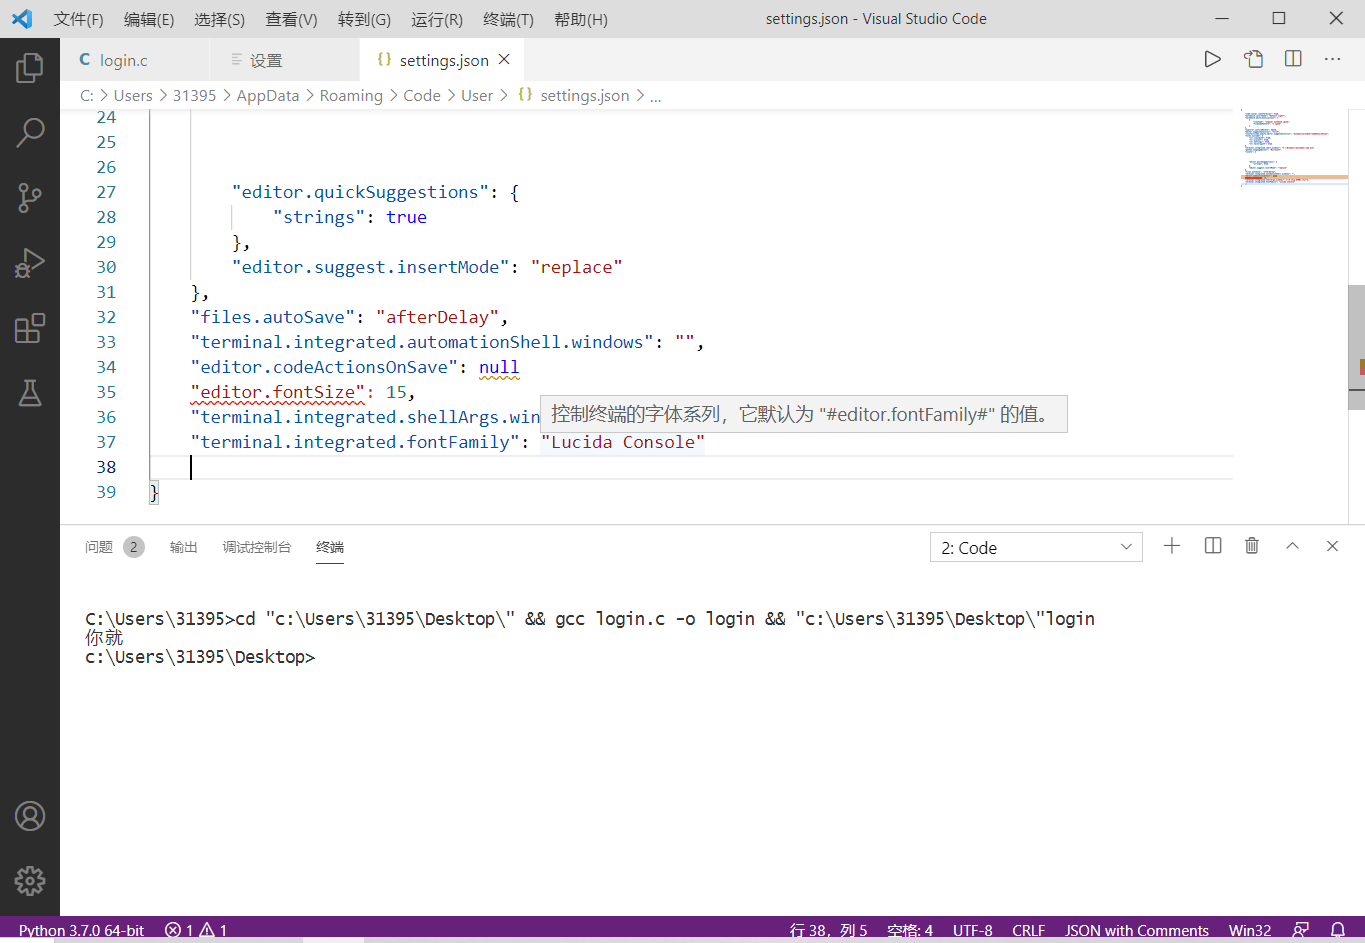Image resolution: width=1365 pixels, height=943 pixels.
Task: Open the Search view in activity bar
Action: (x=30, y=132)
